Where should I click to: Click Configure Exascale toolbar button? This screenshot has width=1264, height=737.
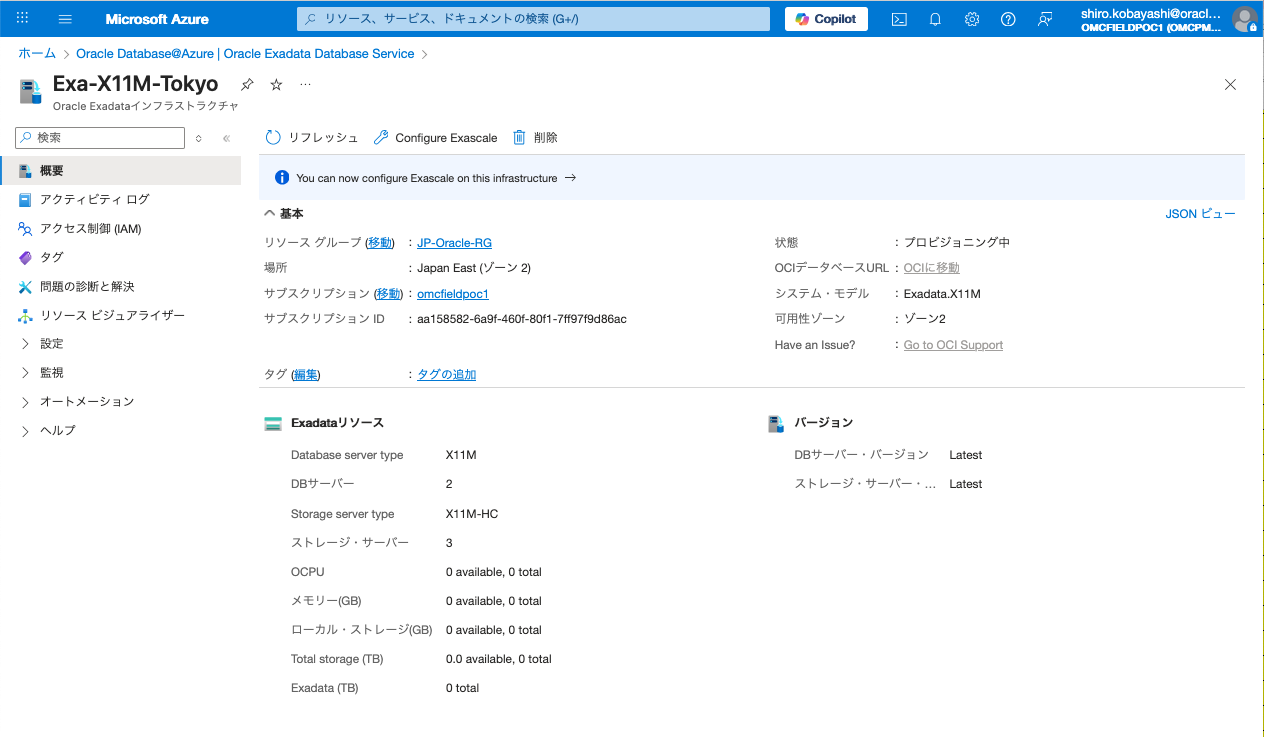click(x=435, y=138)
